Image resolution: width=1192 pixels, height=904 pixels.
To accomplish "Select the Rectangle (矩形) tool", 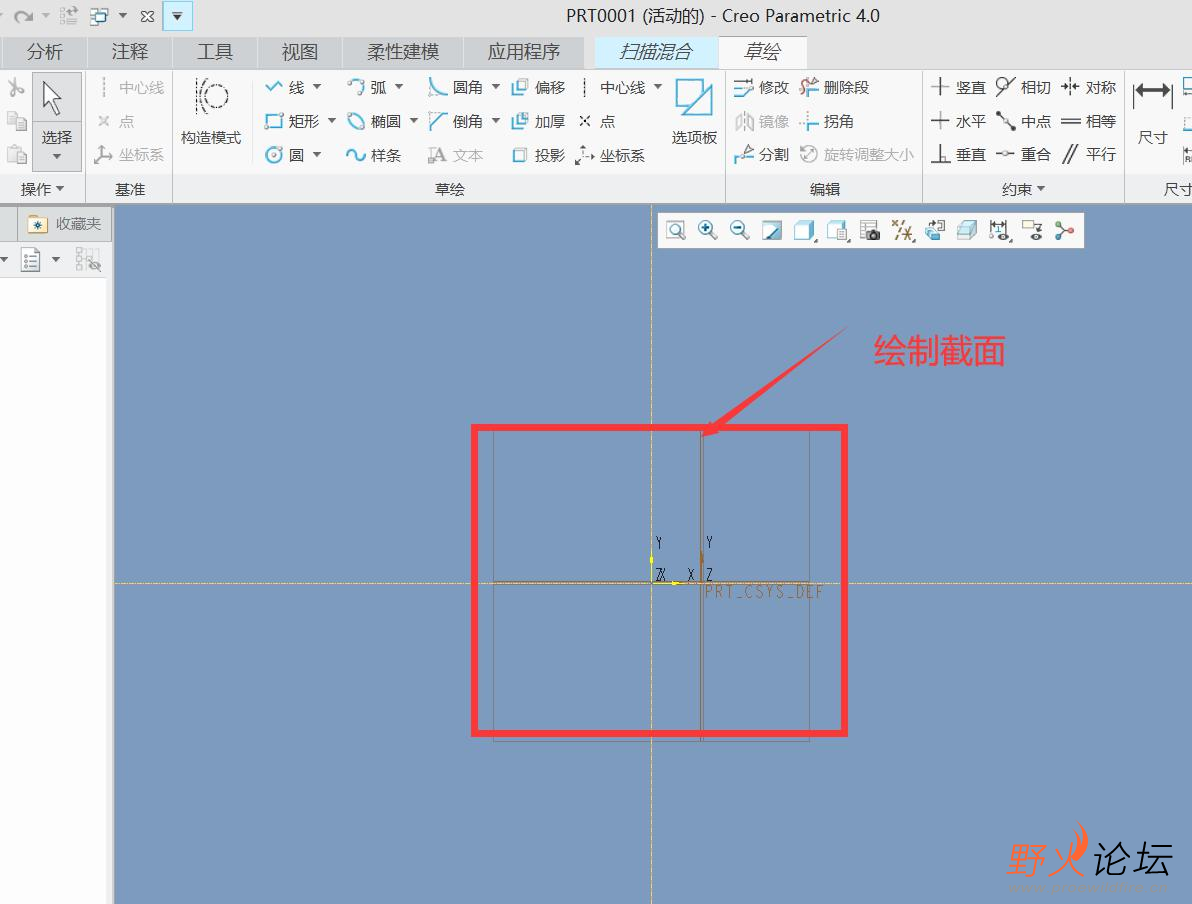I will pos(292,121).
